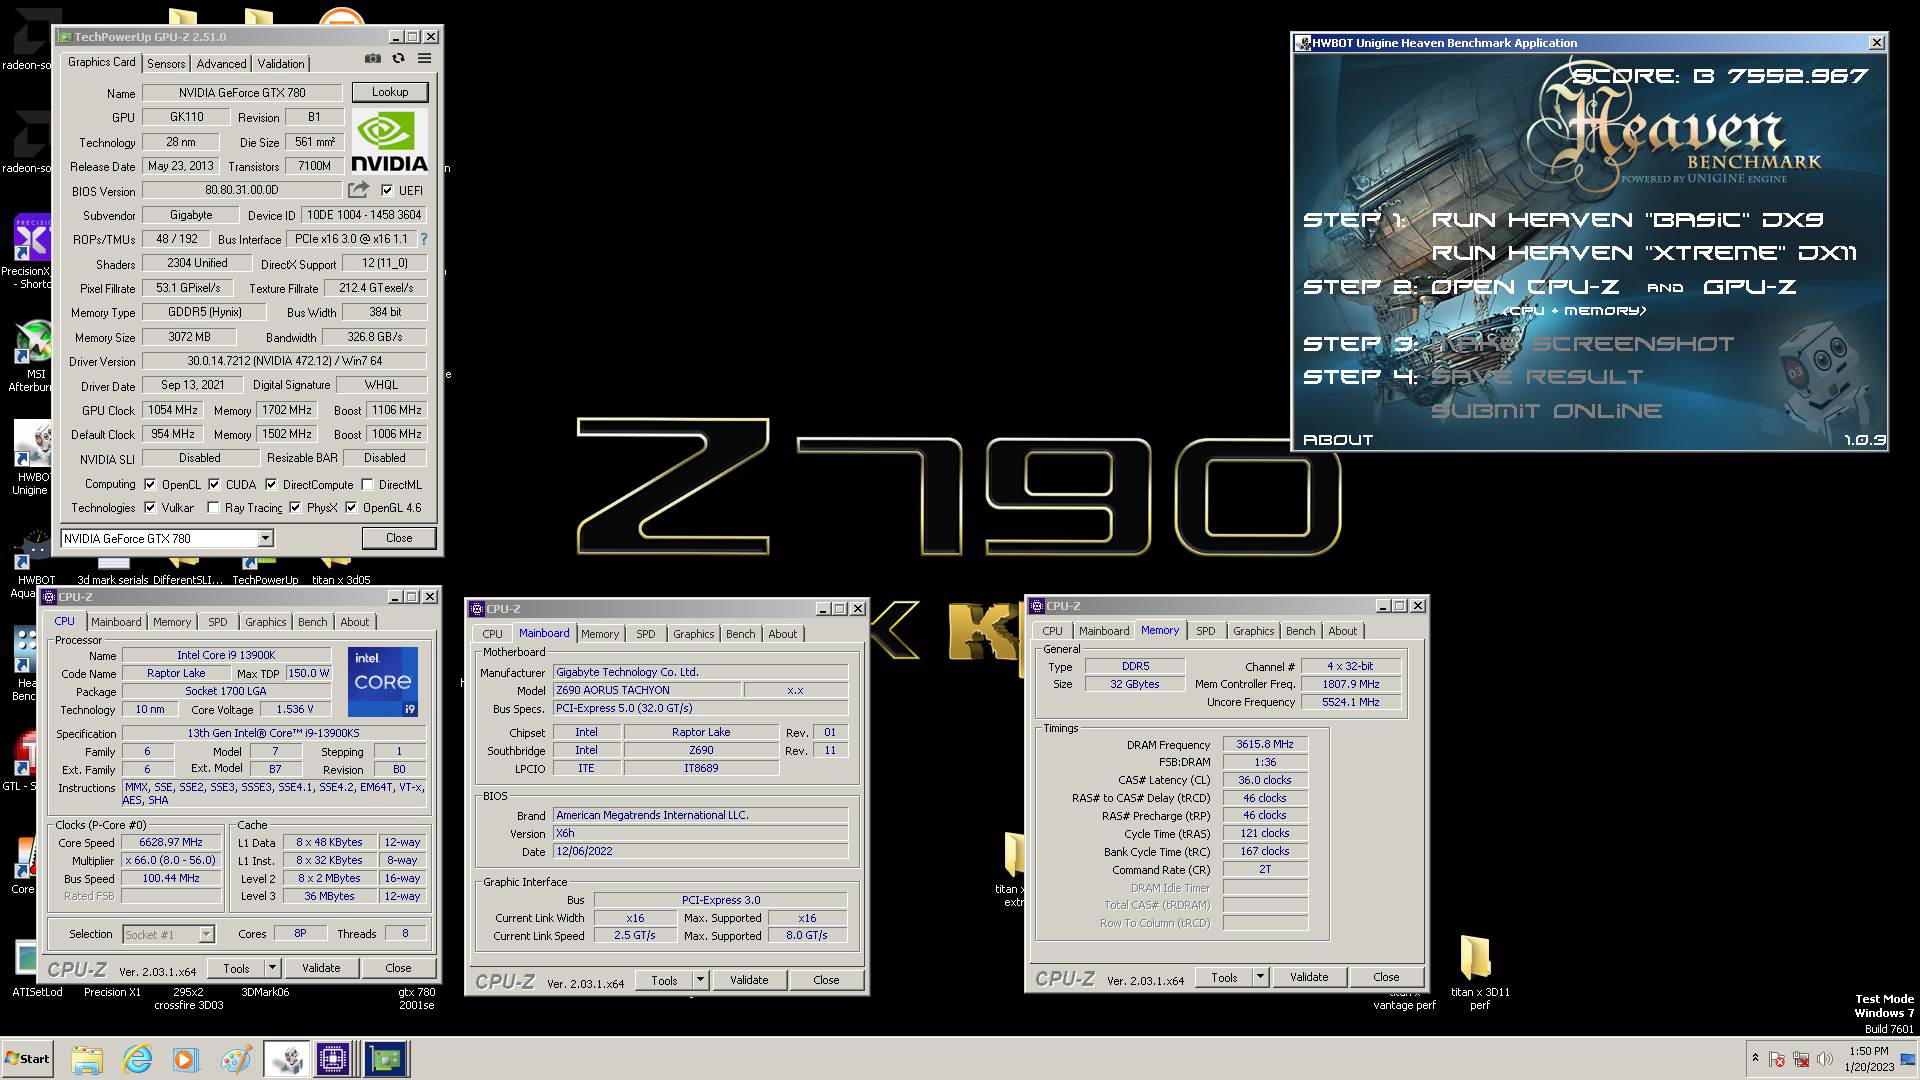Screen dimensions: 1920x1080
Task: Open Windows Explorer from the taskbar
Action: (87, 1059)
